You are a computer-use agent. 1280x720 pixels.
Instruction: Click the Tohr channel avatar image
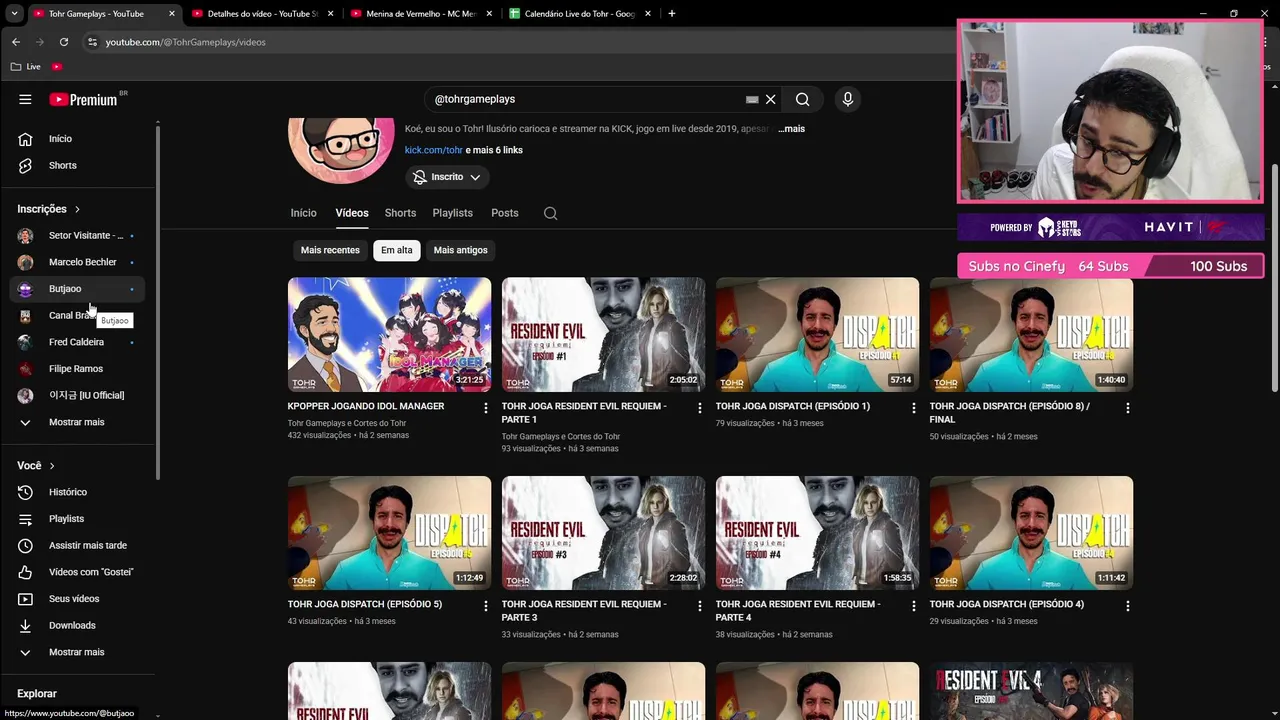coord(341,150)
